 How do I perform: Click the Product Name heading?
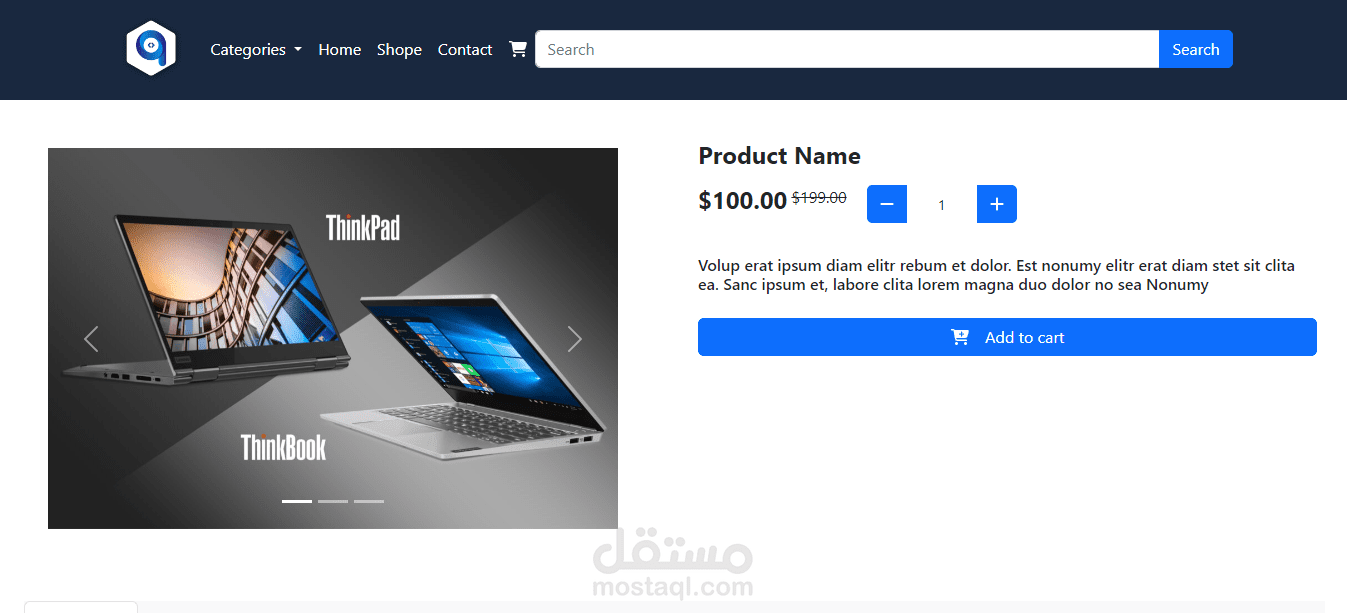point(779,156)
